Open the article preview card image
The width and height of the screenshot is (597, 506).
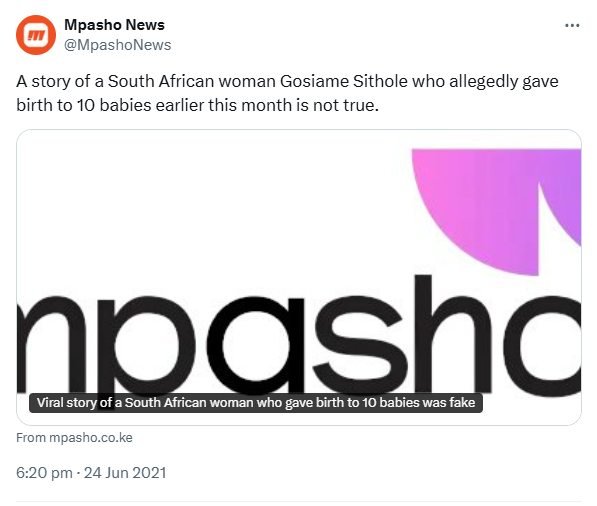point(299,277)
